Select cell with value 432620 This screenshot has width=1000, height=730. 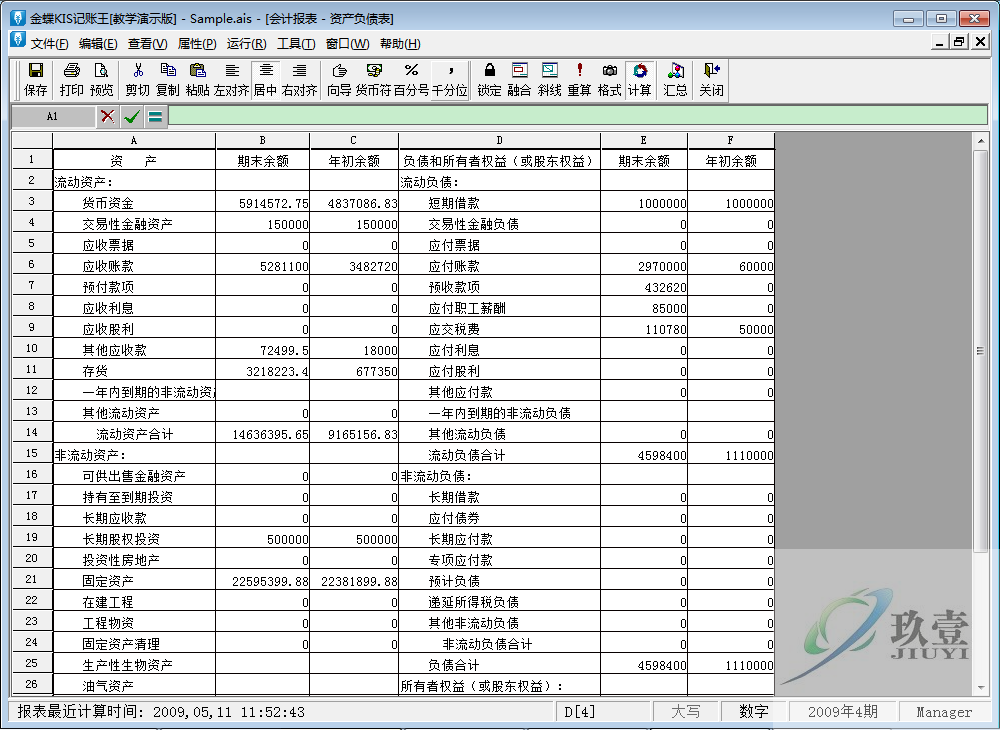tap(644, 288)
